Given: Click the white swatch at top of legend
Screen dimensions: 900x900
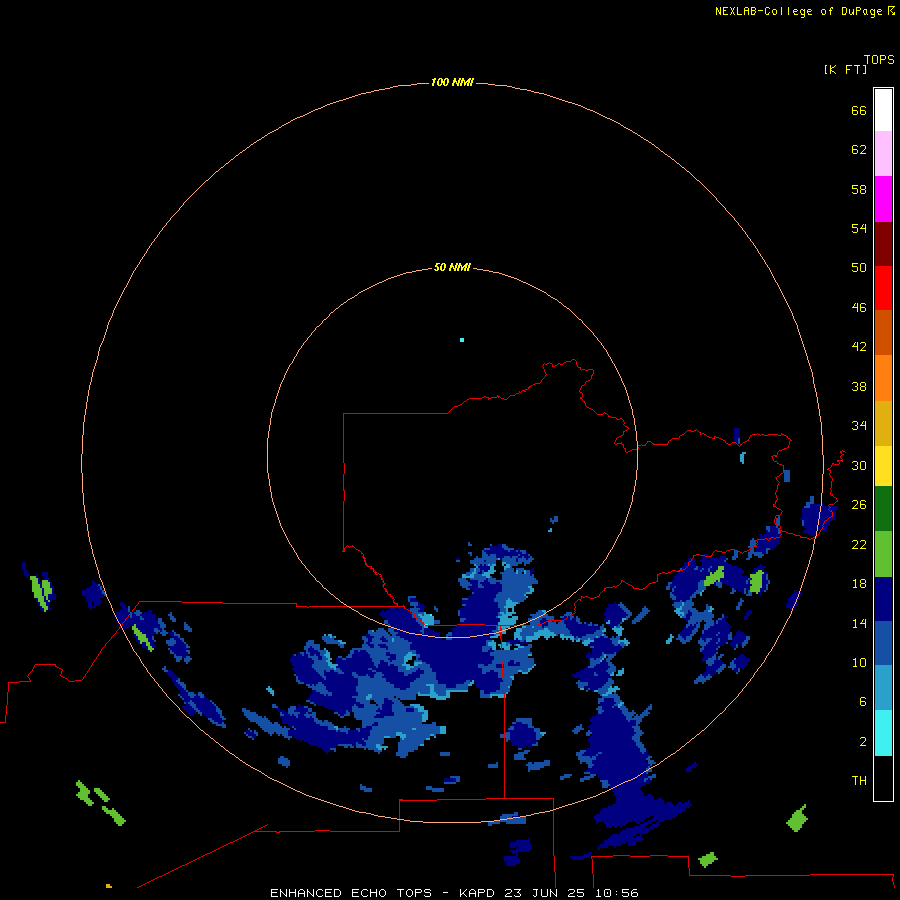Looking at the screenshot, I should click(883, 110).
